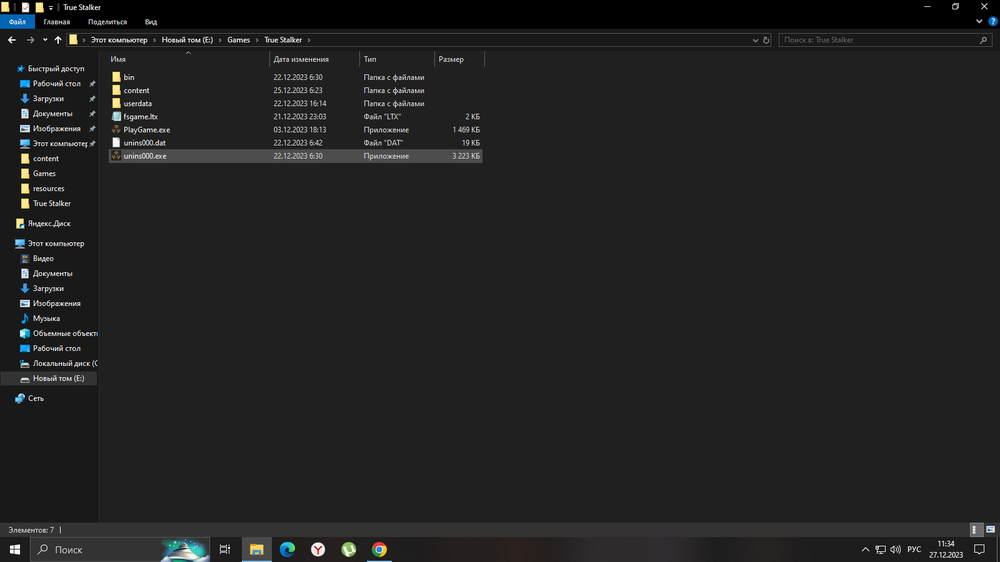Image resolution: width=1000 pixels, height=562 pixels.
Task: Select Новый том (E:) in sidebar
Action: pos(50,378)
